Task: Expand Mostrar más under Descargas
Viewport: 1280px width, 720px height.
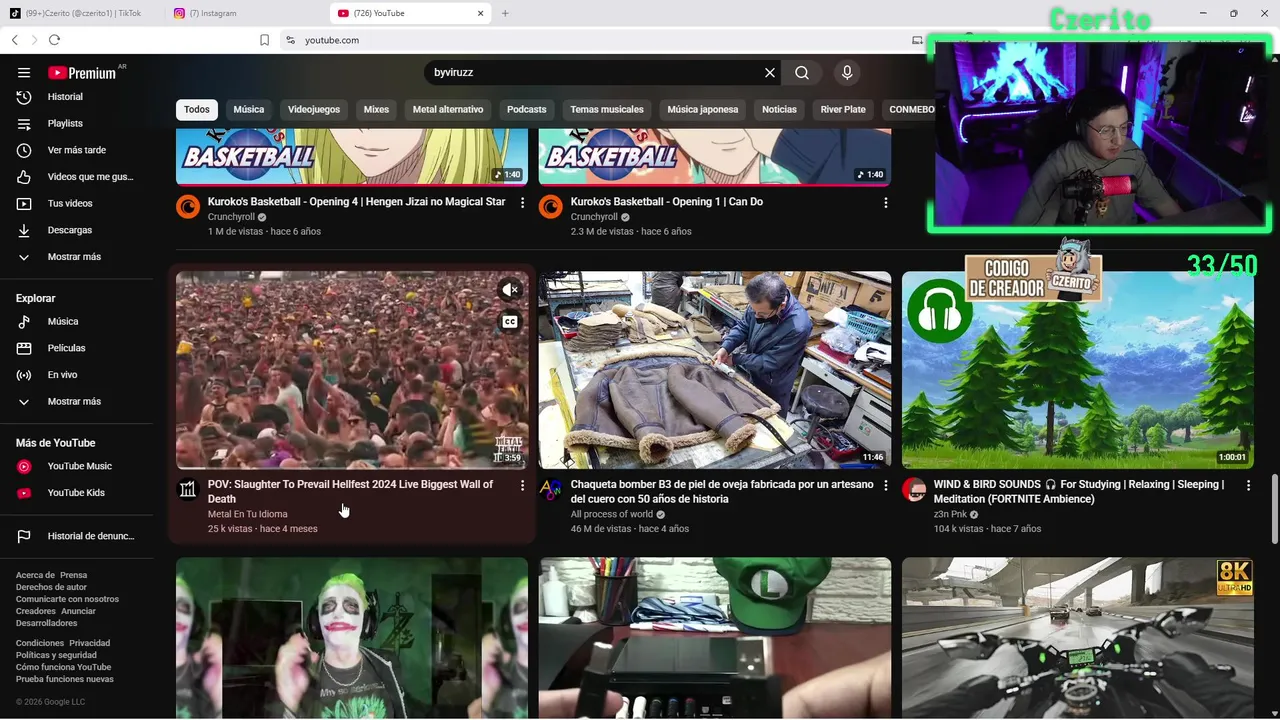Action: point(76,257)
